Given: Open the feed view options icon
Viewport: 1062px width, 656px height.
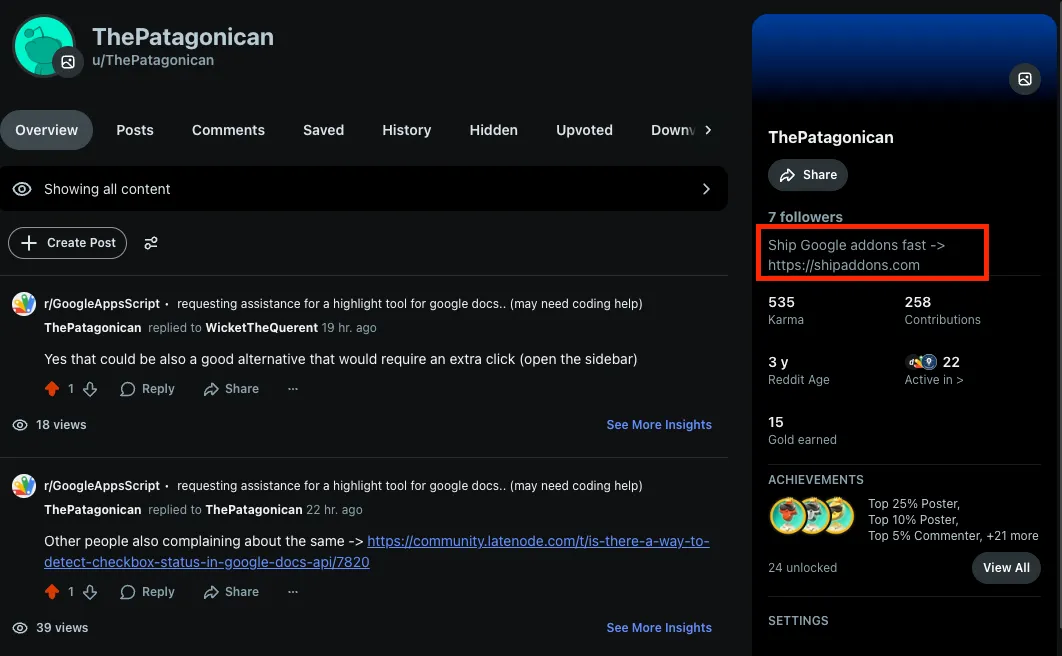Looking at the screenshot, I should [x=151, y=243].
